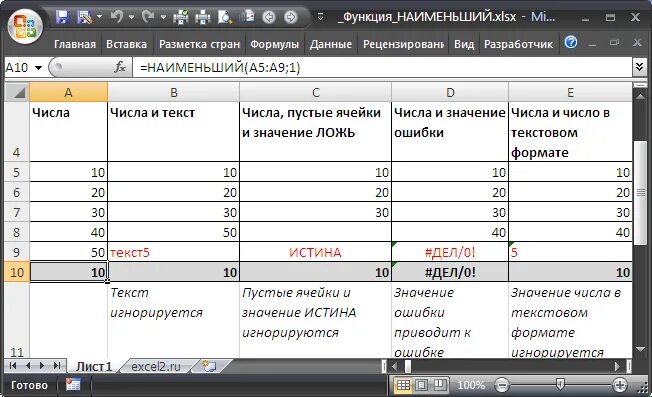Click the Redo arrow icon
This screenshot has height=397, width=652.
[x=148, y=17]
